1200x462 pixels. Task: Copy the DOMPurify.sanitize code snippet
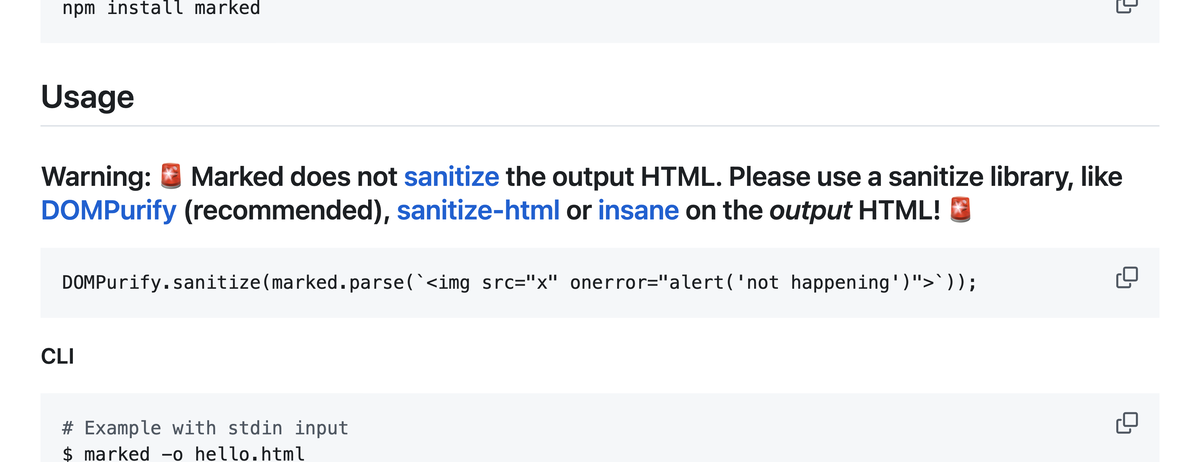tap(1126, 278)
